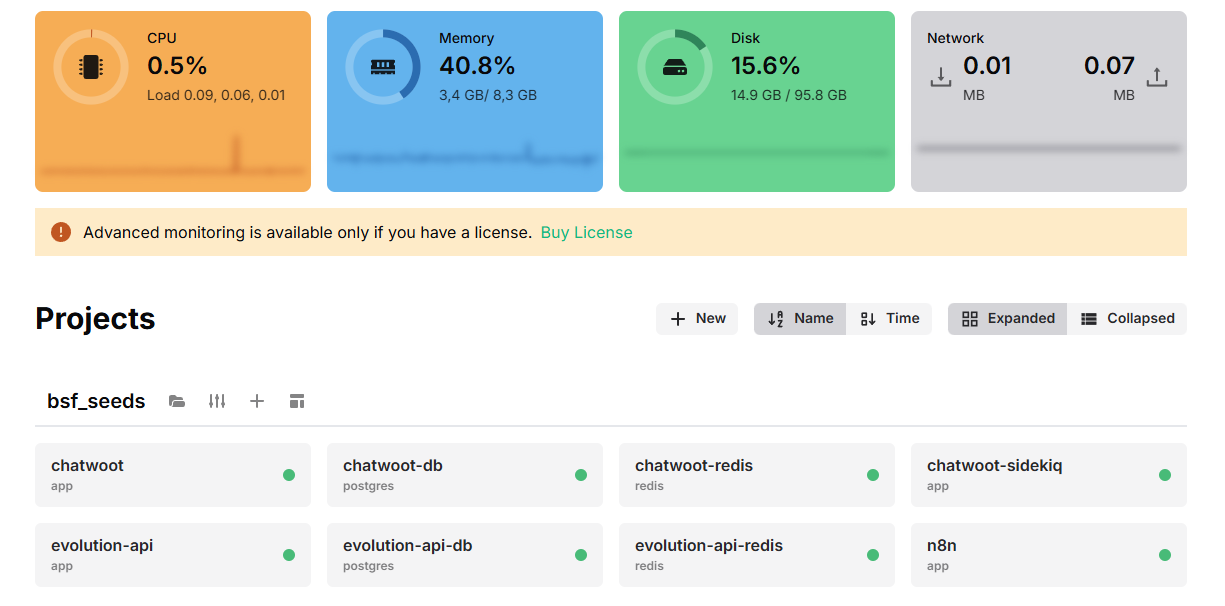This screenshot has width=1225, height=606.
Task: Open the evolution-api-db postgres service
Action: (465, 555)
